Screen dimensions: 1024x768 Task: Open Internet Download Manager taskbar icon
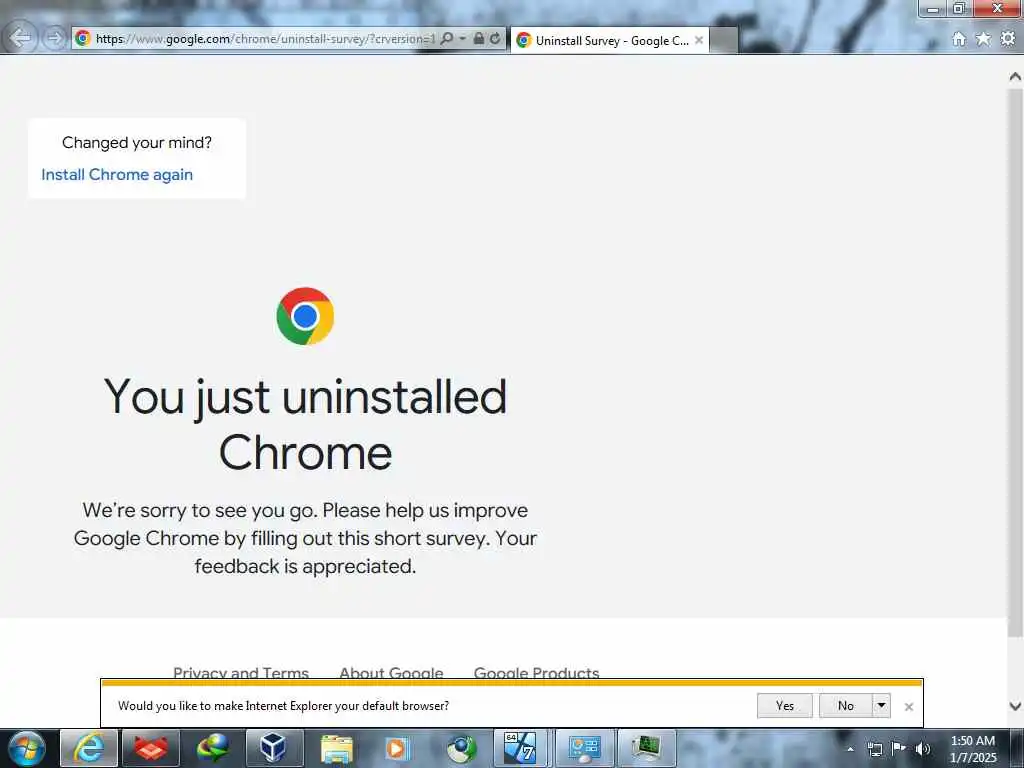[213, 748]
